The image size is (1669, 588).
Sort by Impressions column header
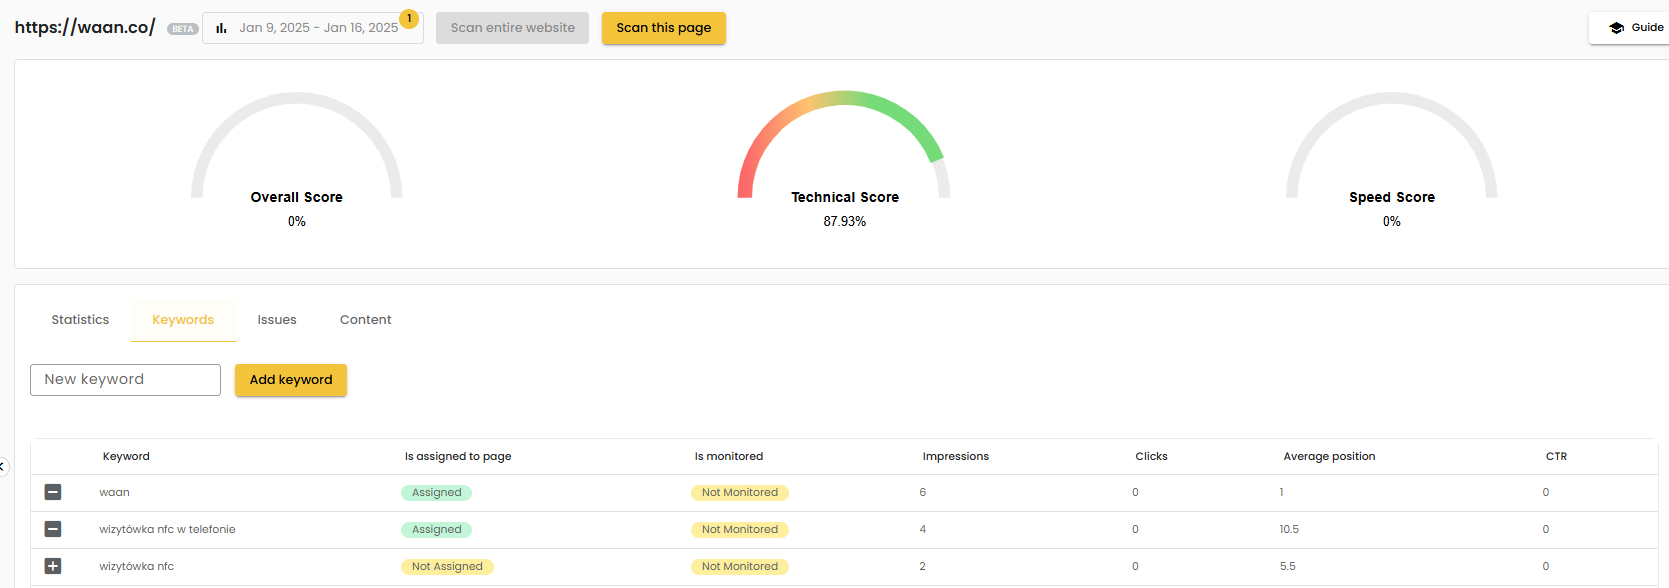click(956, 456)
